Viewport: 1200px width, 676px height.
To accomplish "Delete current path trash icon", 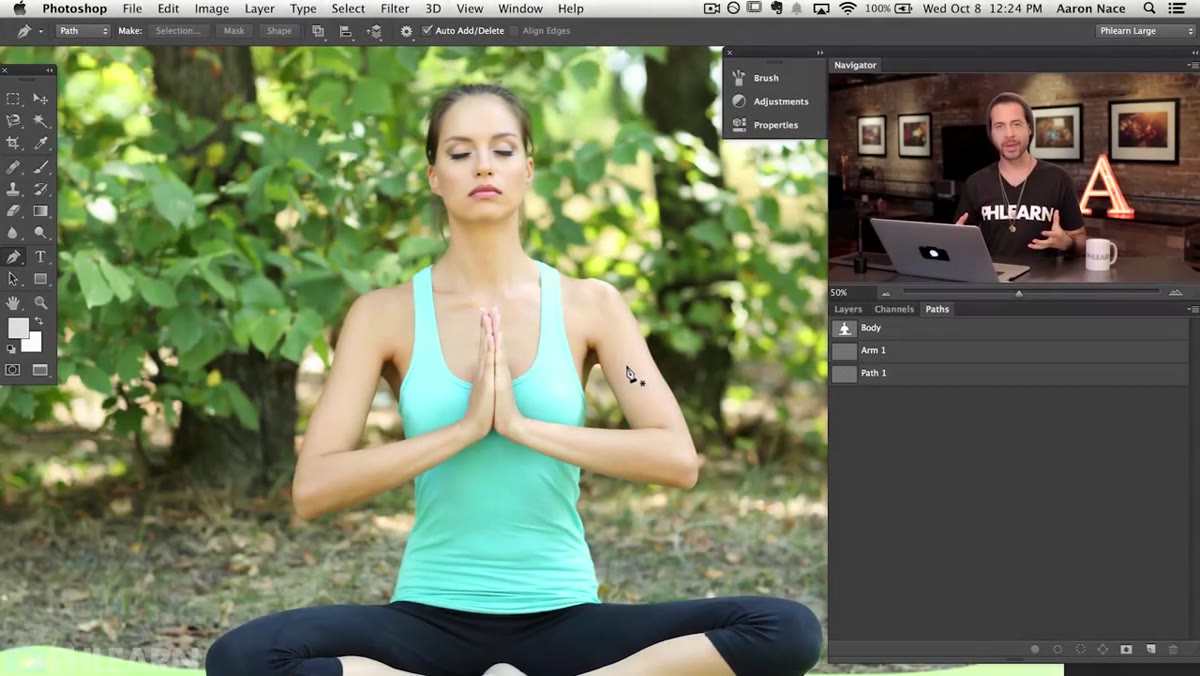I will [x=1174, y=650].
